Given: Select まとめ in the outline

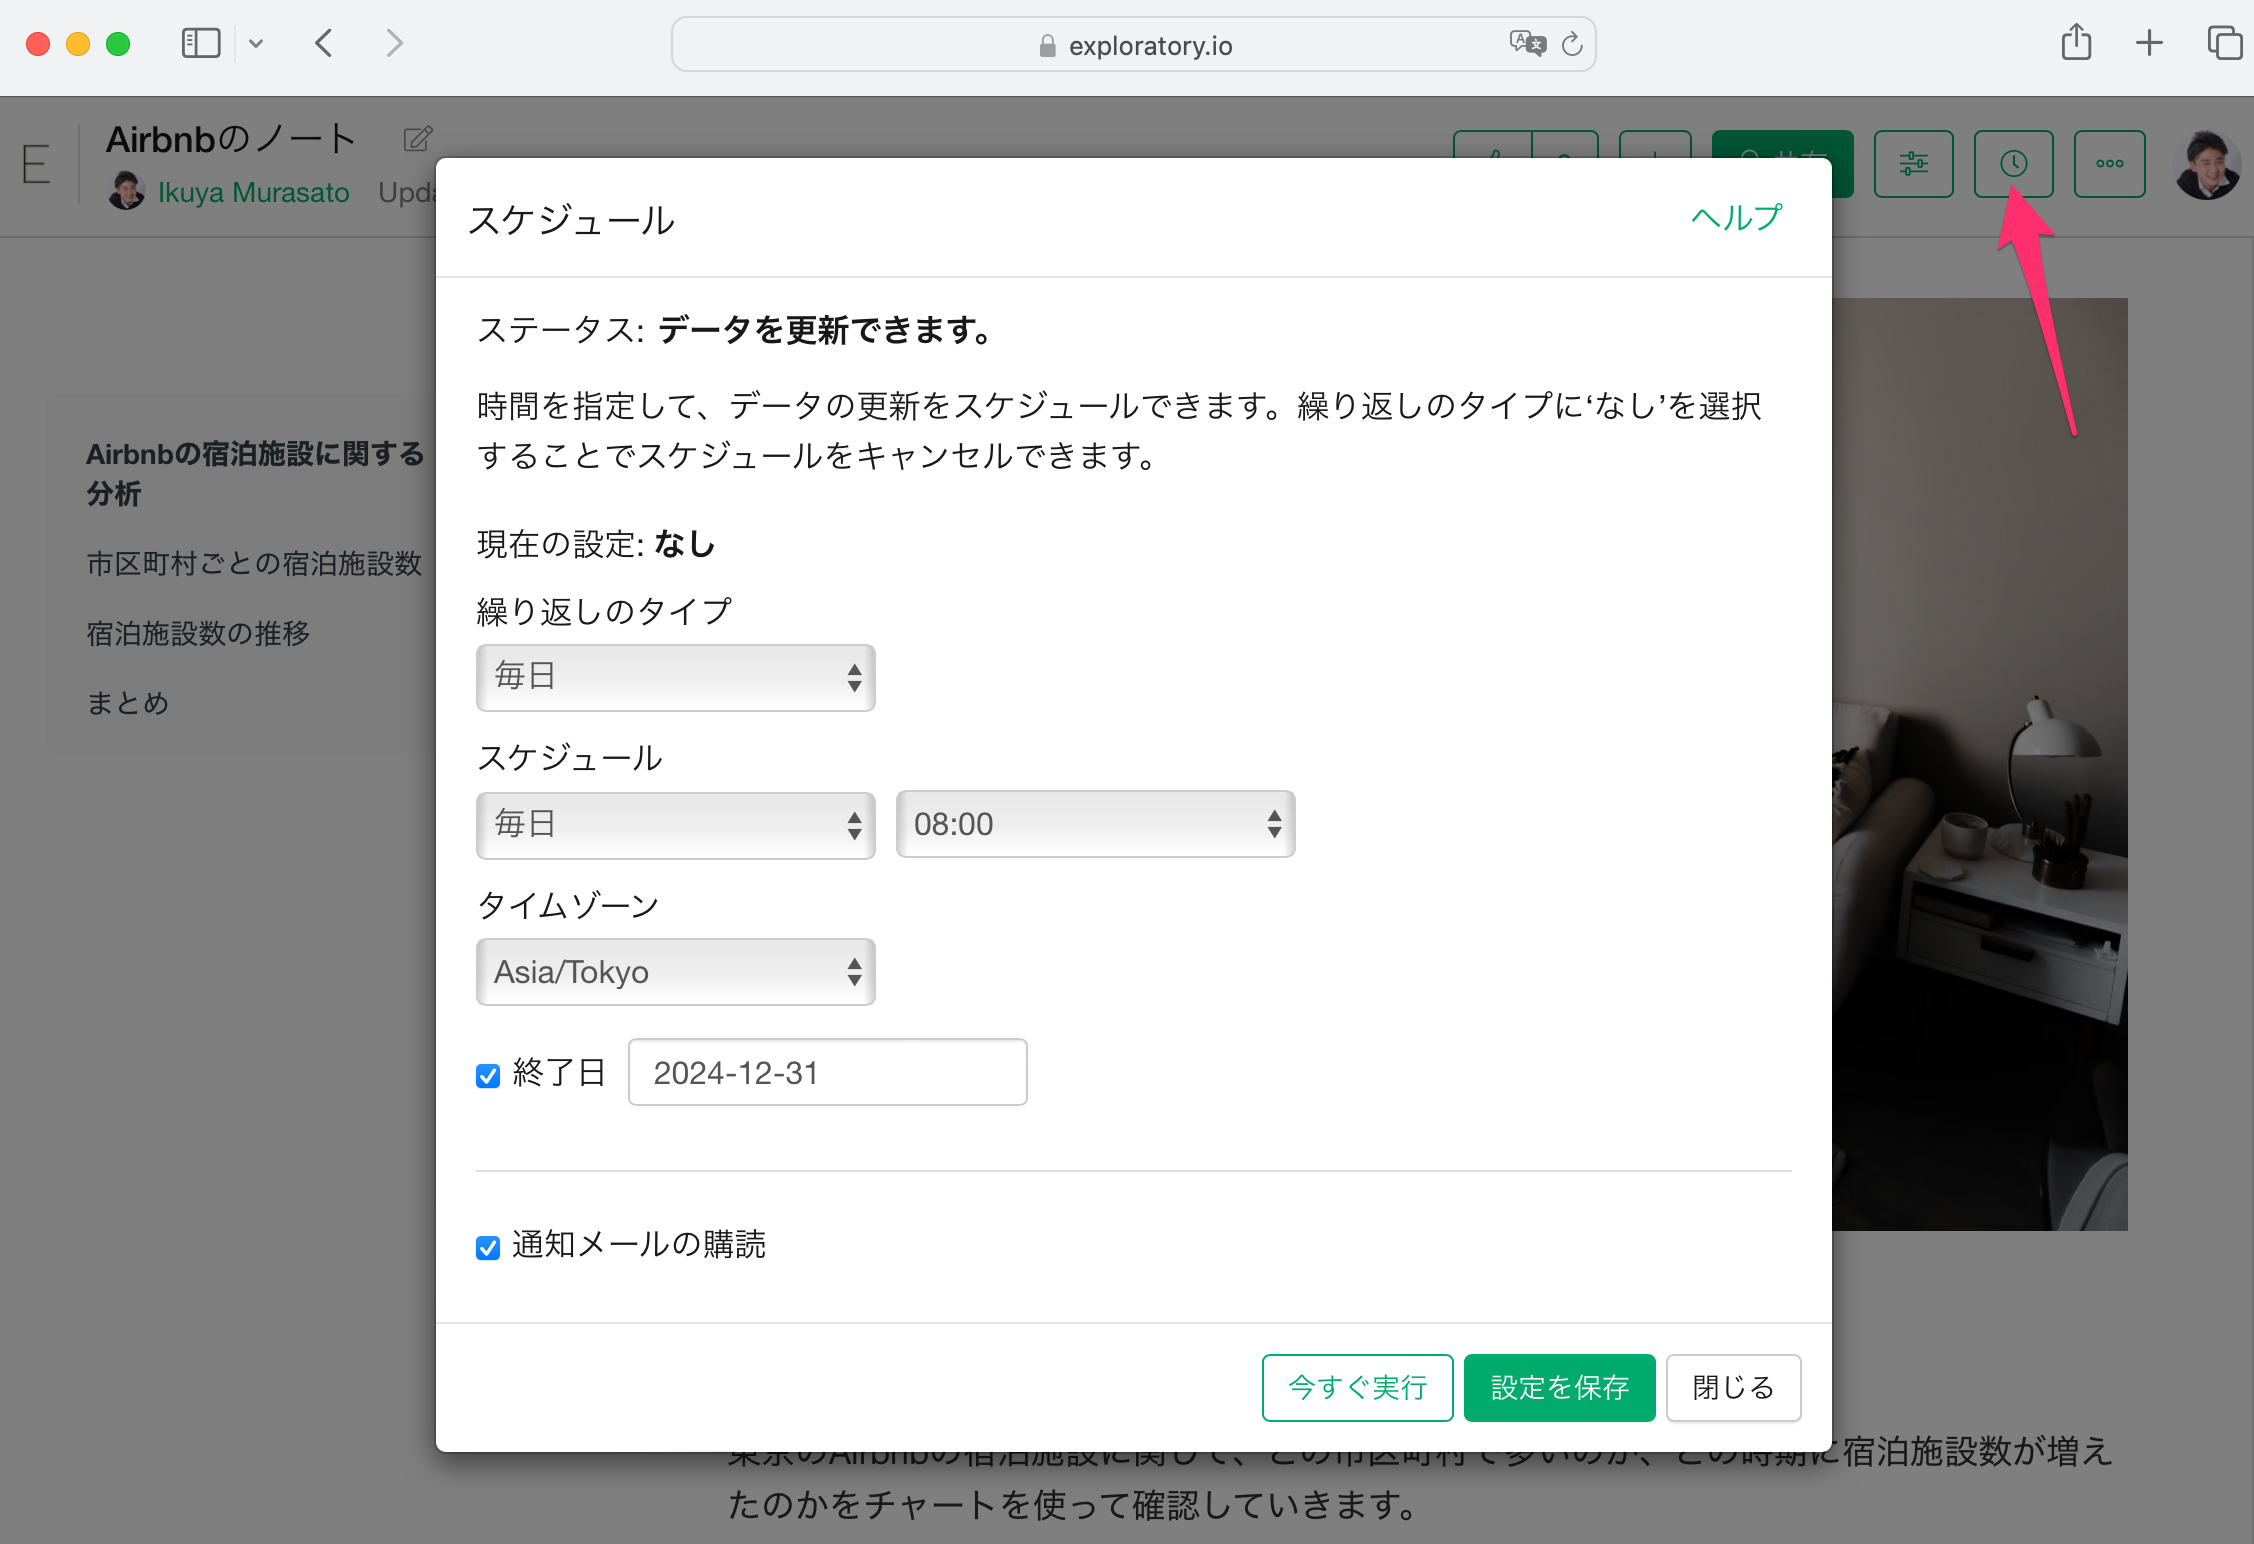Looking at the screenshot, I should (x=127, y=703).
